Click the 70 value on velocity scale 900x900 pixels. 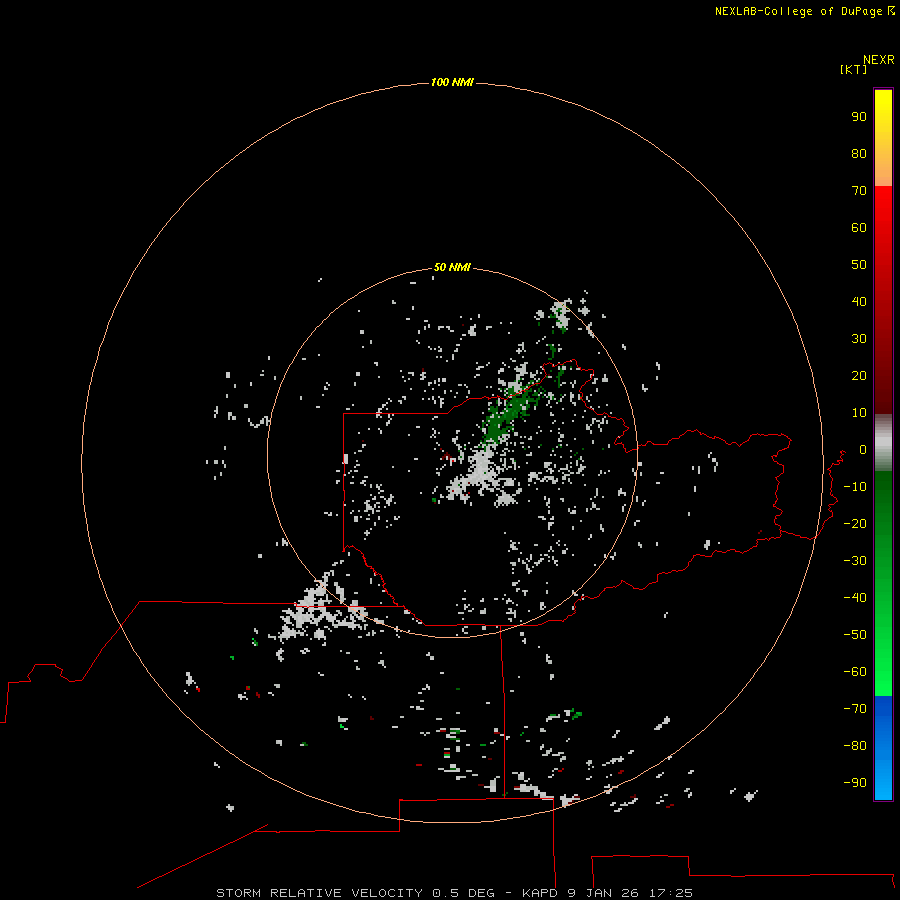859,191
